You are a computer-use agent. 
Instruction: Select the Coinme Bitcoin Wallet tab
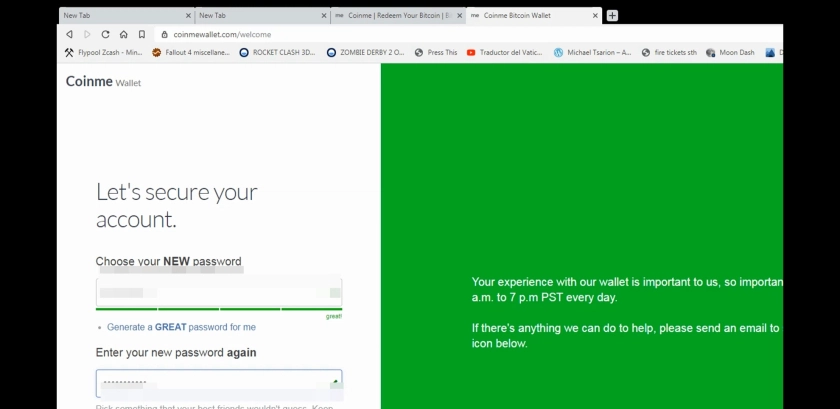click(534, 16)
